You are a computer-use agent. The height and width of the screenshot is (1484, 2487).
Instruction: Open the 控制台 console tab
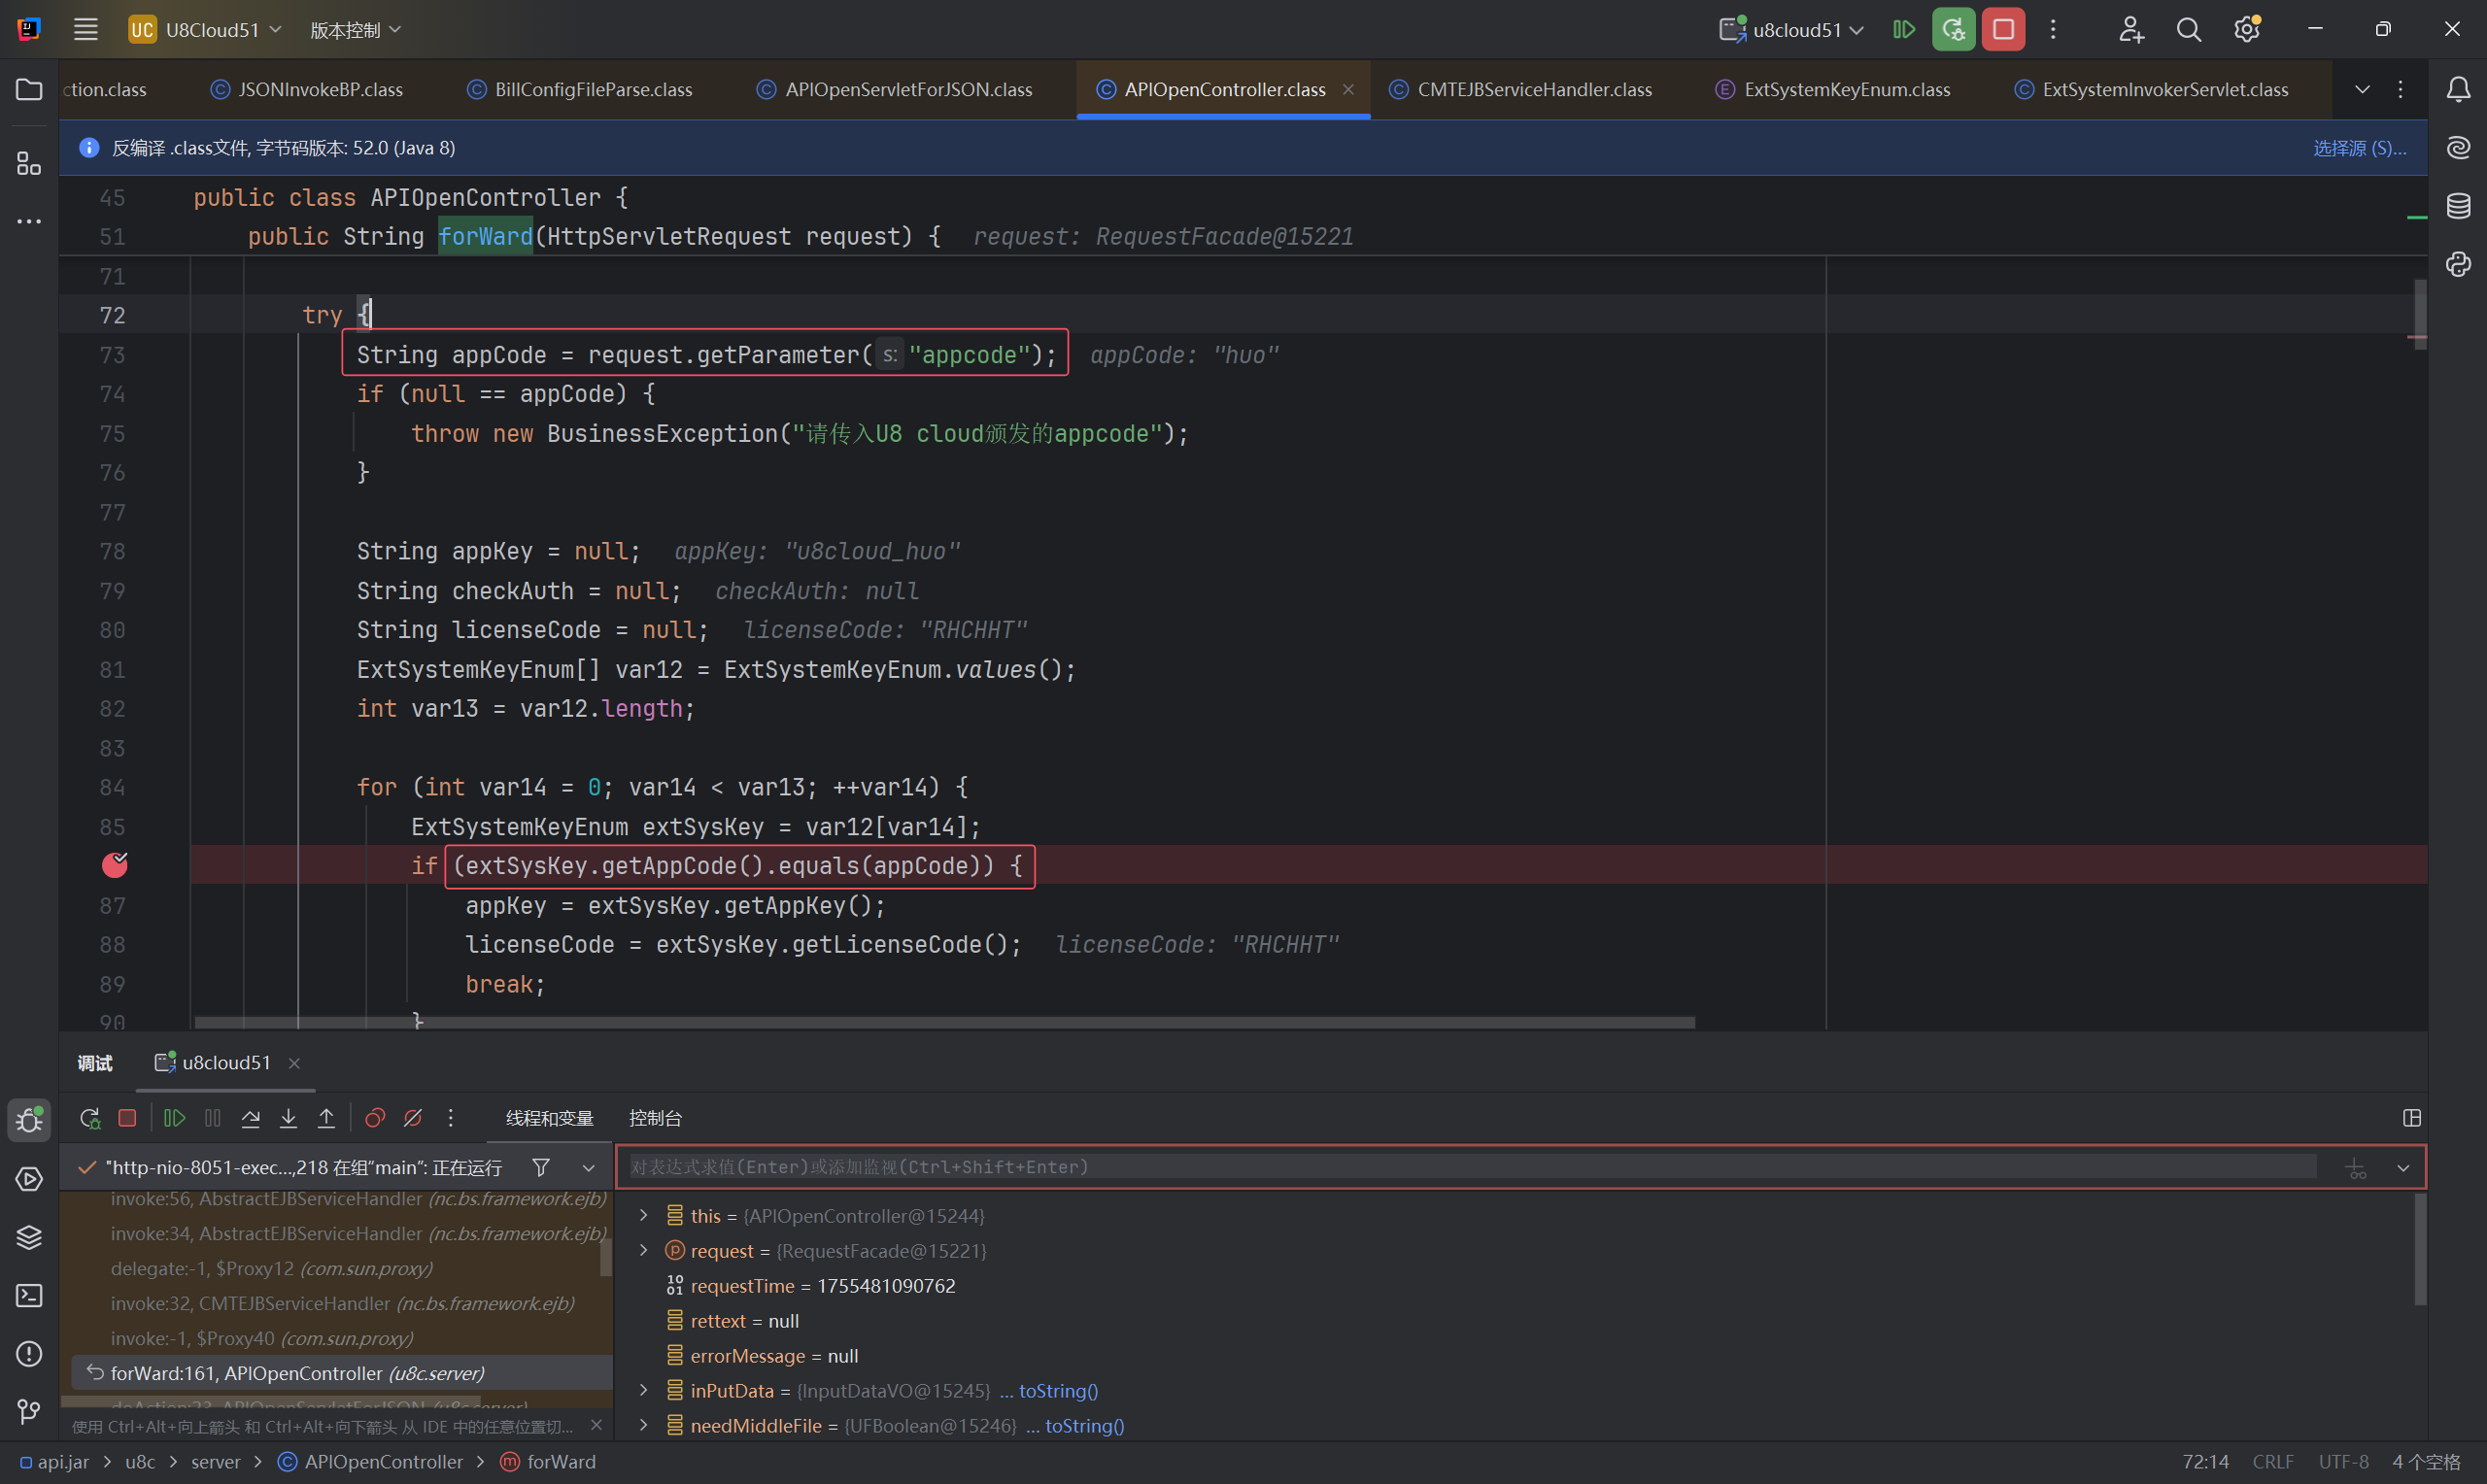coord(655,1118)
